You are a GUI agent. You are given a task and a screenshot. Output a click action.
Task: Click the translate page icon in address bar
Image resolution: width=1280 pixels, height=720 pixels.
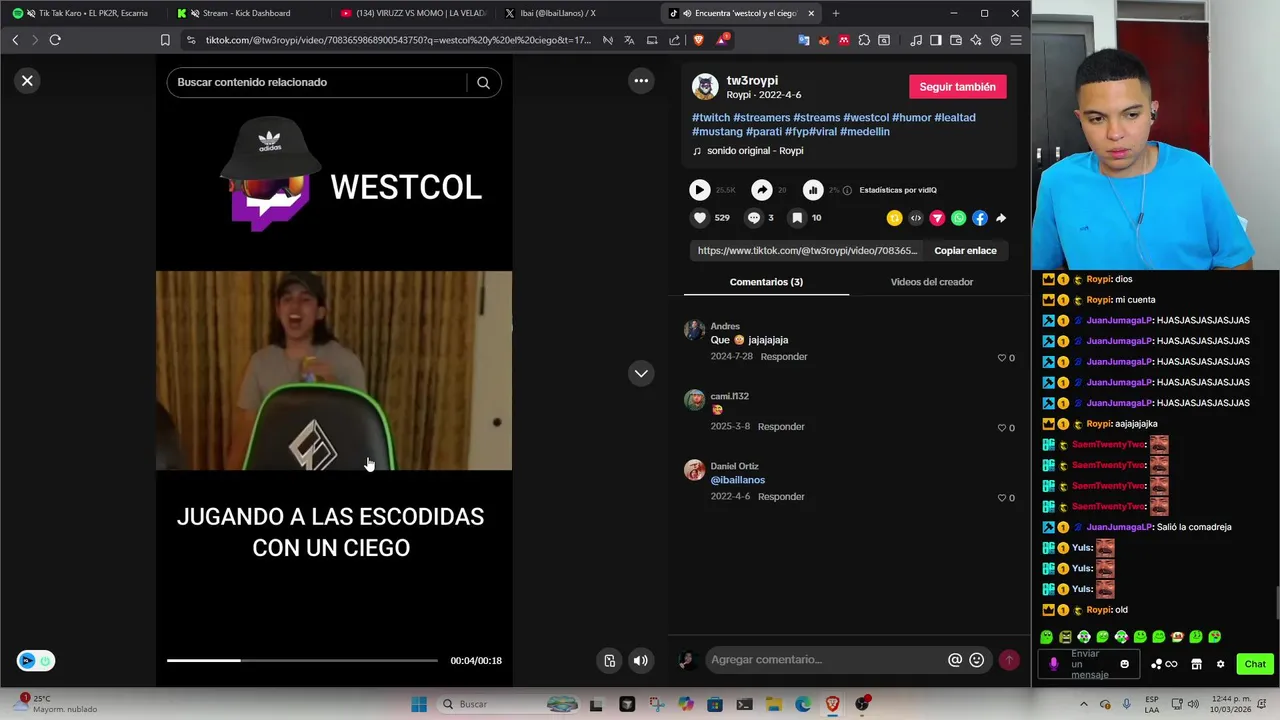629,40
